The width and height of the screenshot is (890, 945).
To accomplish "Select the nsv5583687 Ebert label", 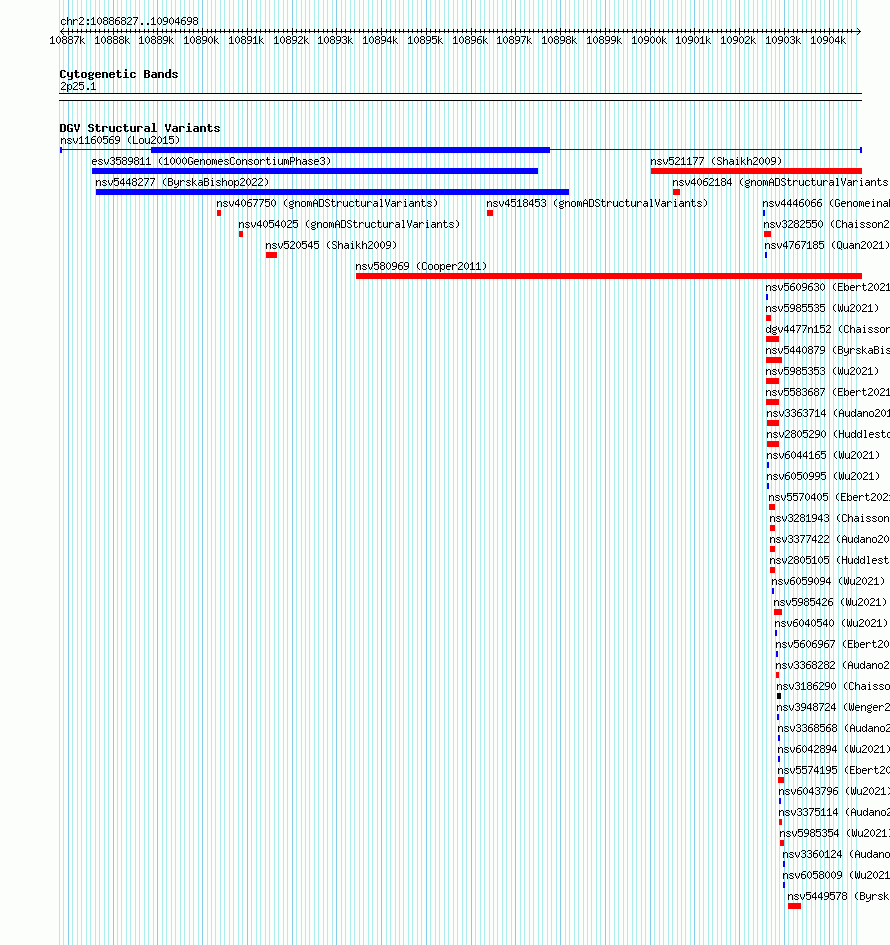I will click(x=827, y=392).
